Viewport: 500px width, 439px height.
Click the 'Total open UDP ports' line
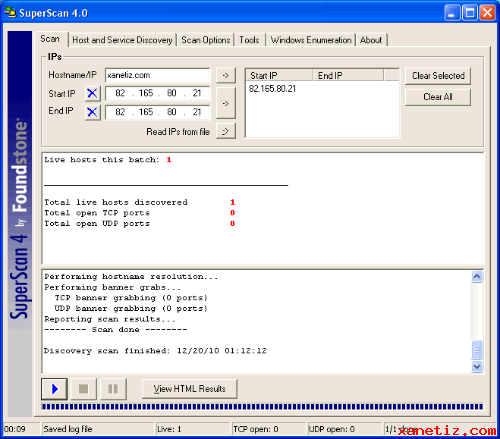pyautogui.click(x=140, y=224)
